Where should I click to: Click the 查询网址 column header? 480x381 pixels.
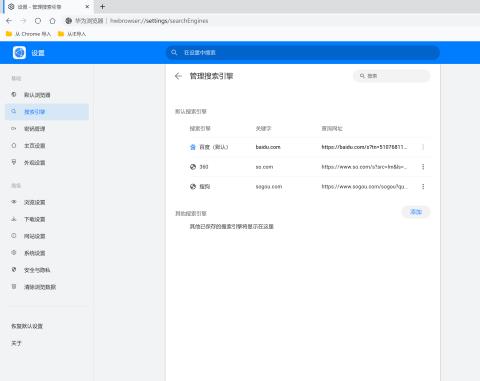point(332,128)
